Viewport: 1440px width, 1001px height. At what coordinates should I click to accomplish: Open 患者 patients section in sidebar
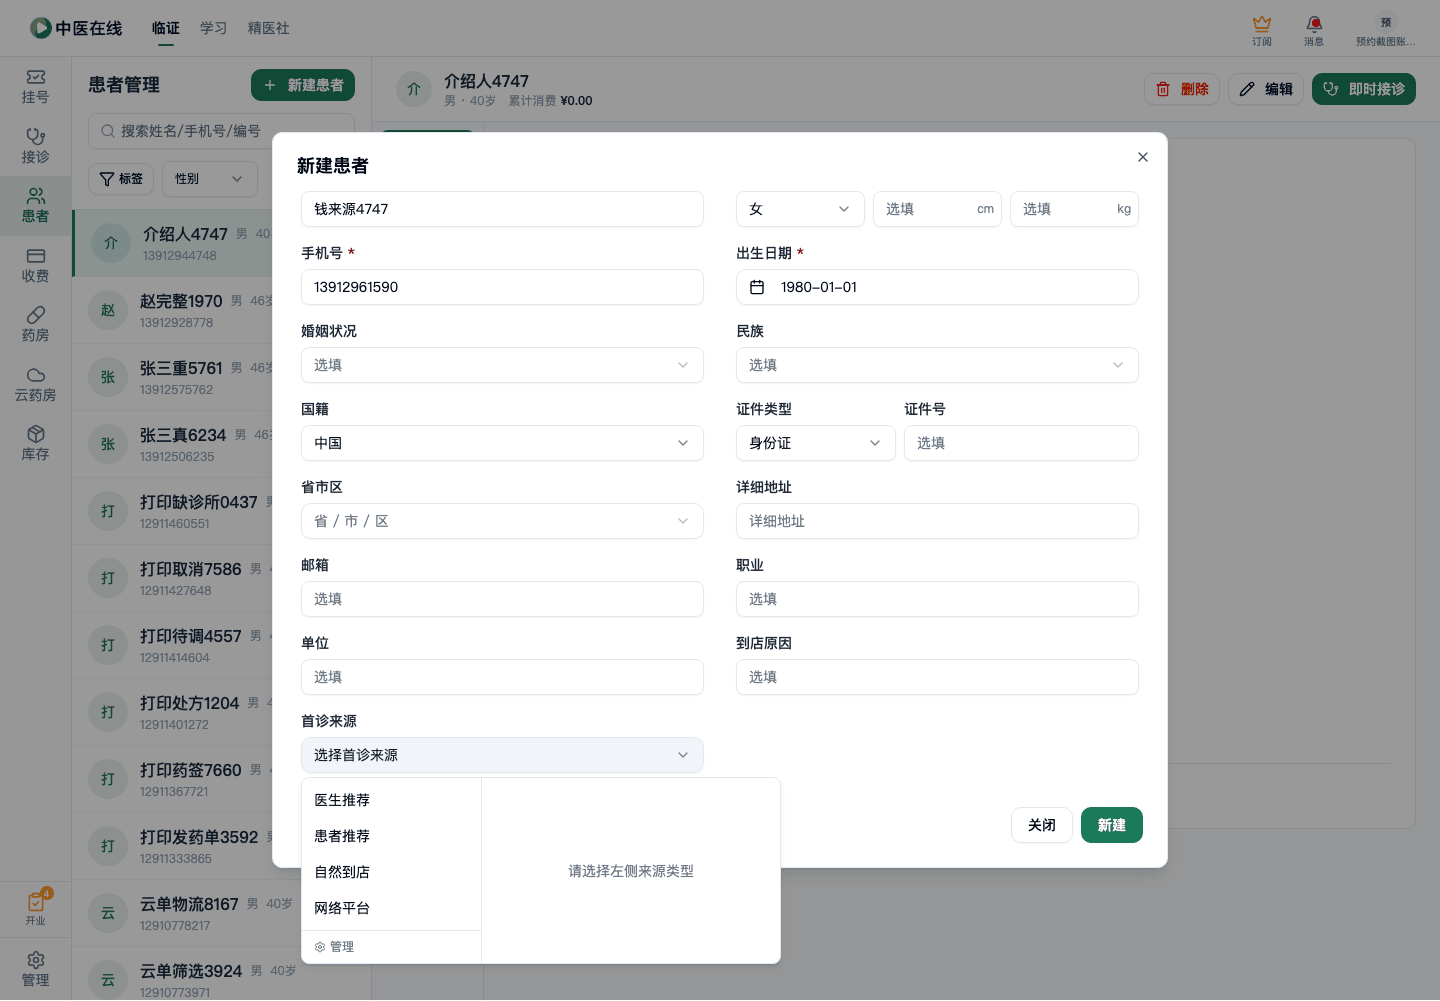click(x=35, y=206)
